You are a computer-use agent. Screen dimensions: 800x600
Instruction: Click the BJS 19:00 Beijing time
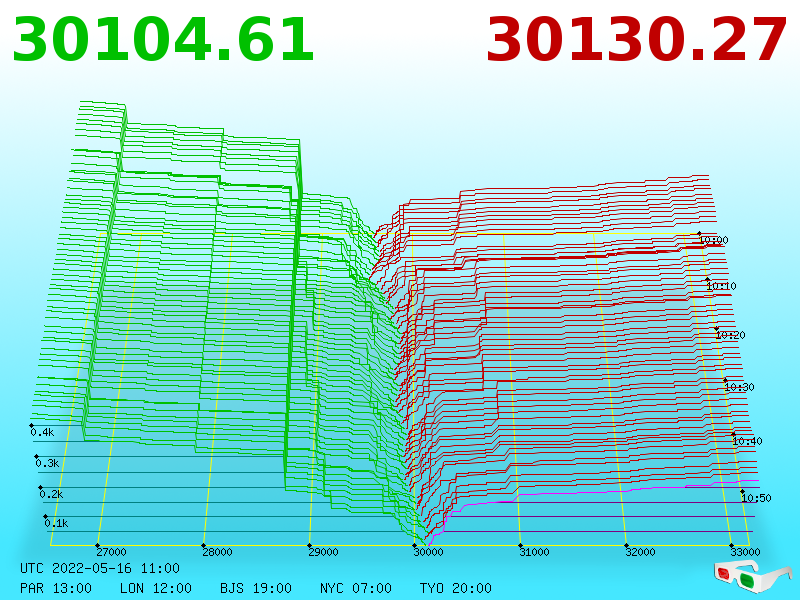pyautogui.click(x=256, y=588)
